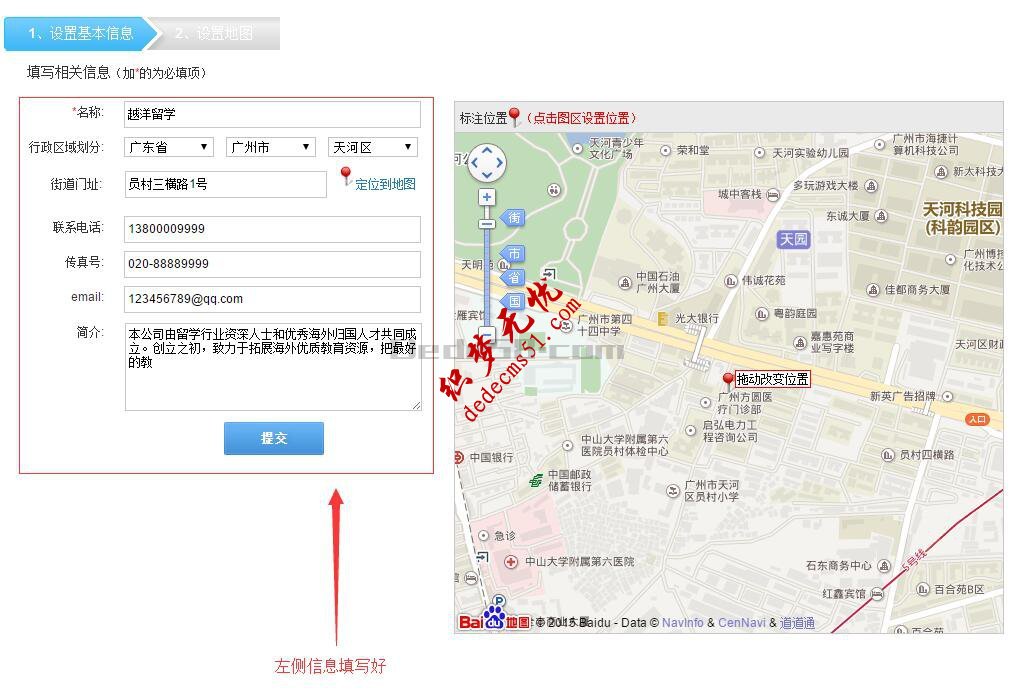Click the pan-left arrow on the map compass
1014x698 pixels.
[474, 162]
